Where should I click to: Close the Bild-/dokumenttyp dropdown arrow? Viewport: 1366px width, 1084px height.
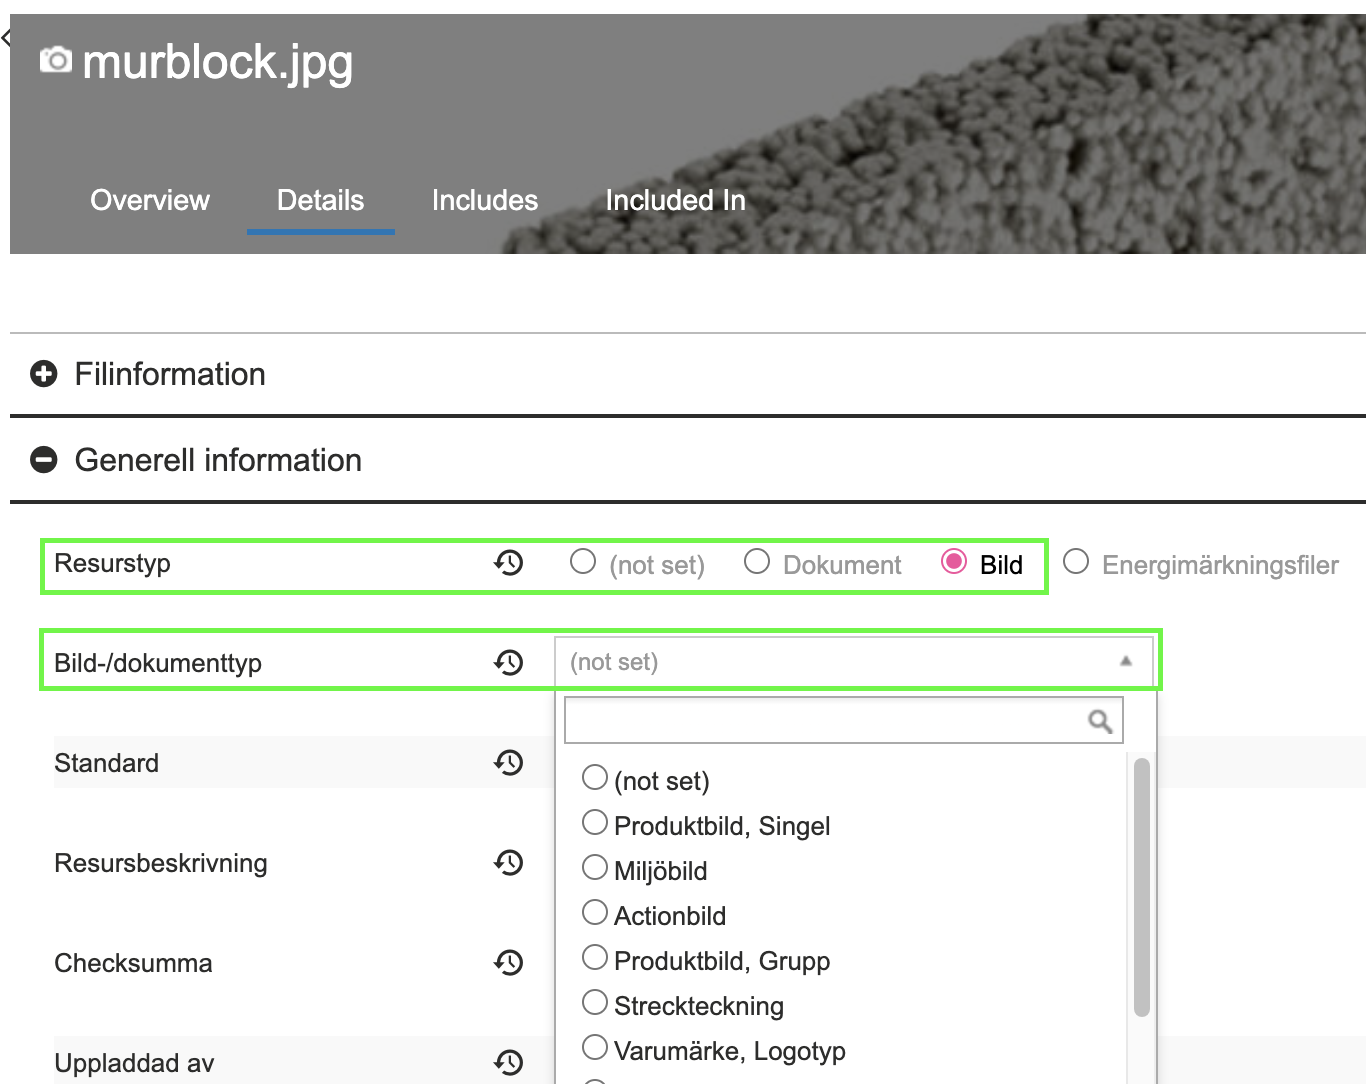(1125, 661)
